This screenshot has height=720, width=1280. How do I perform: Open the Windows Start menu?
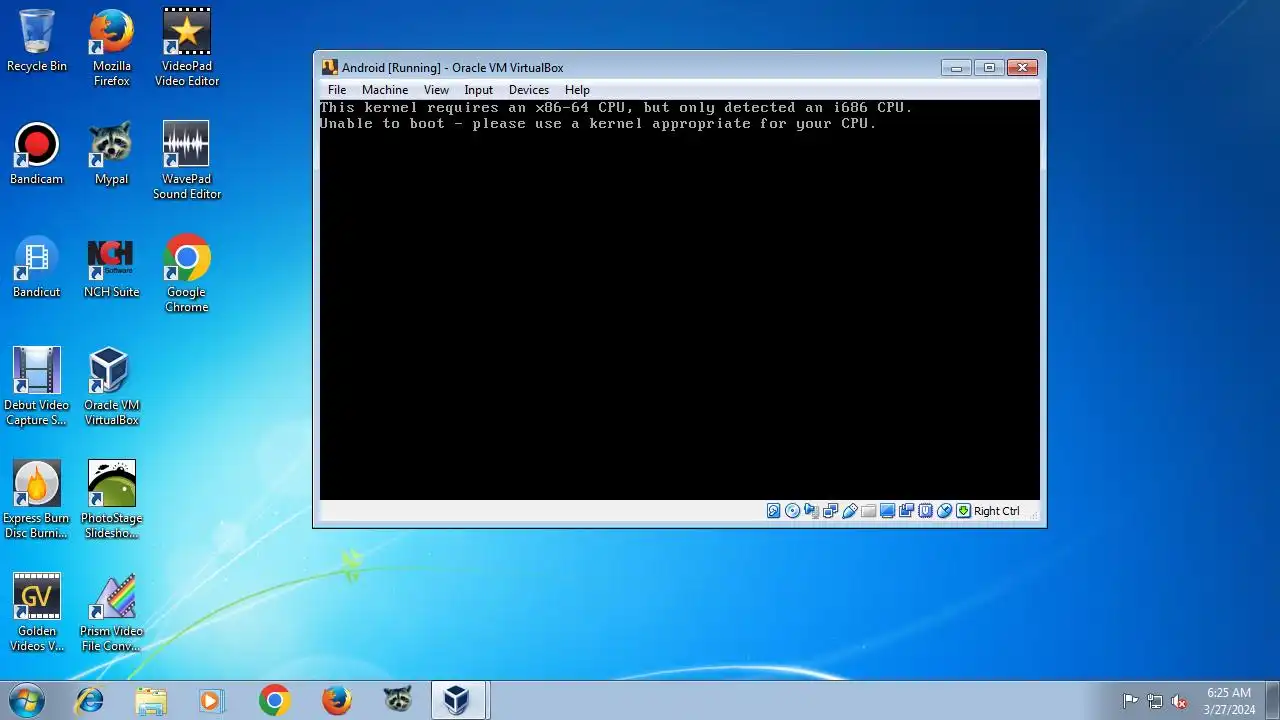coord(27,700)
